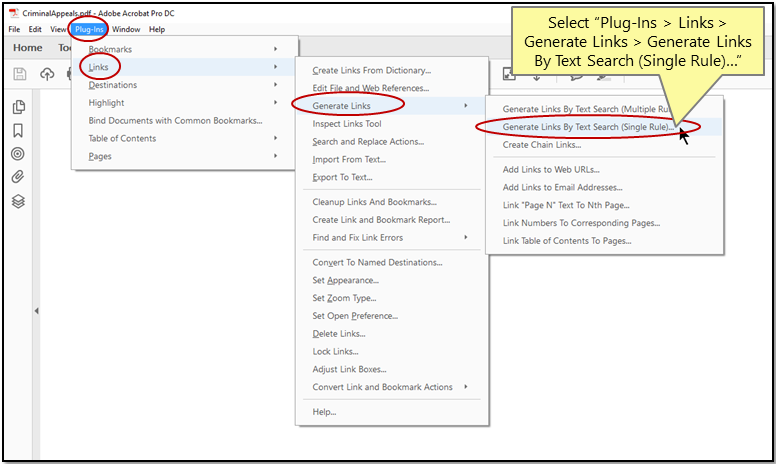Collapse the left navigation pane arrow
The height and width of the screenshot is (464, 776).
click(x=37, y=311)
